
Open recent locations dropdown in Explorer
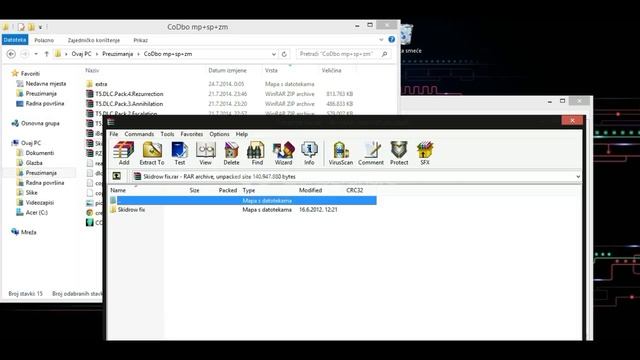[36, 54]
